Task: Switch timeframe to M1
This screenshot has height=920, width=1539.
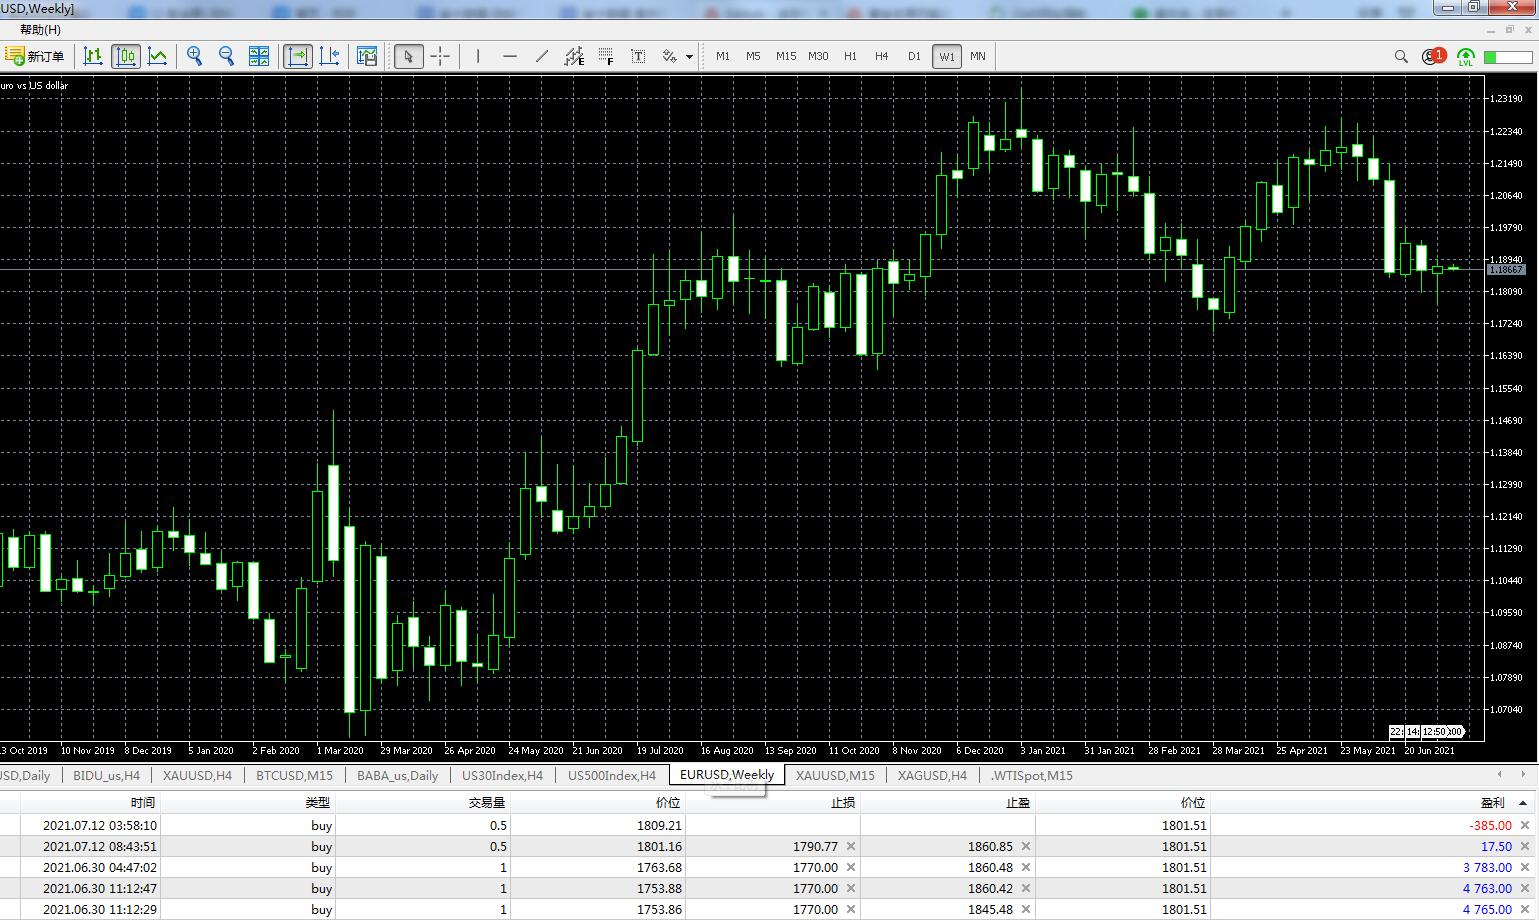Action: [722, 56]
